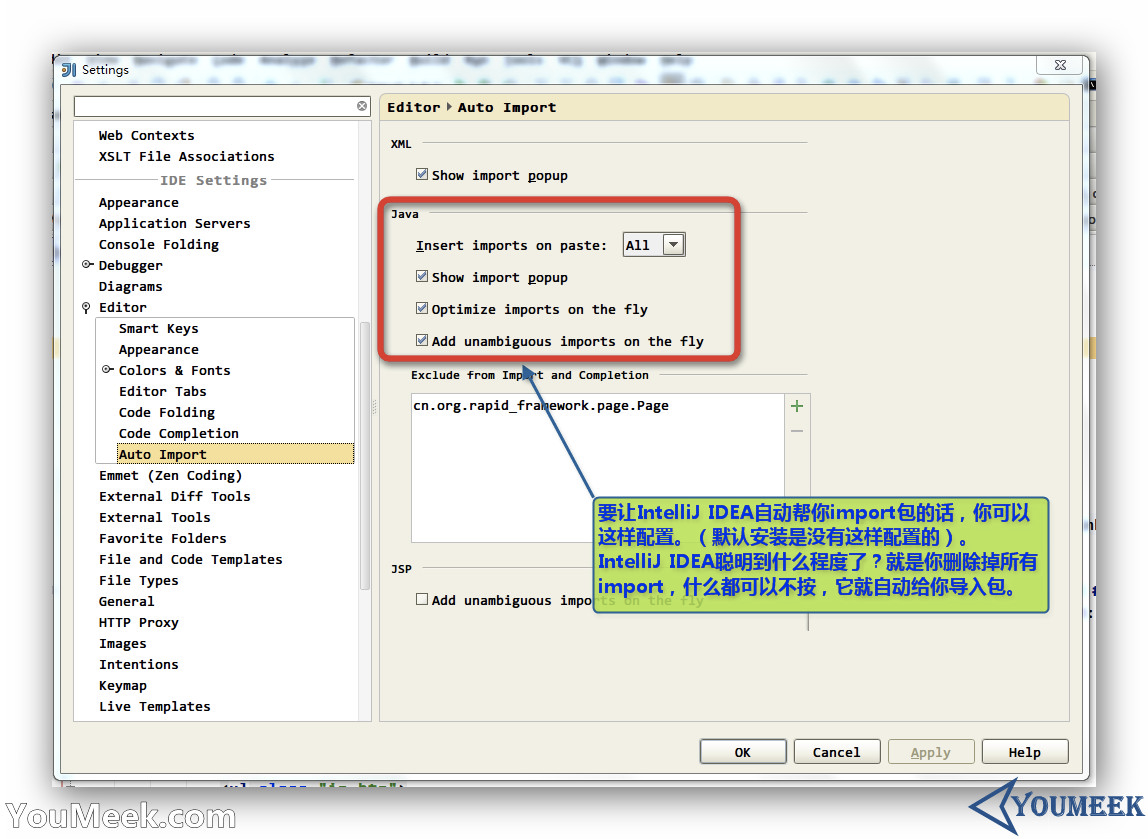The height and width of the screenshot is (839, 1148).
Task: Open External Diff Tools settings
Action: click(x=174, y=496)
